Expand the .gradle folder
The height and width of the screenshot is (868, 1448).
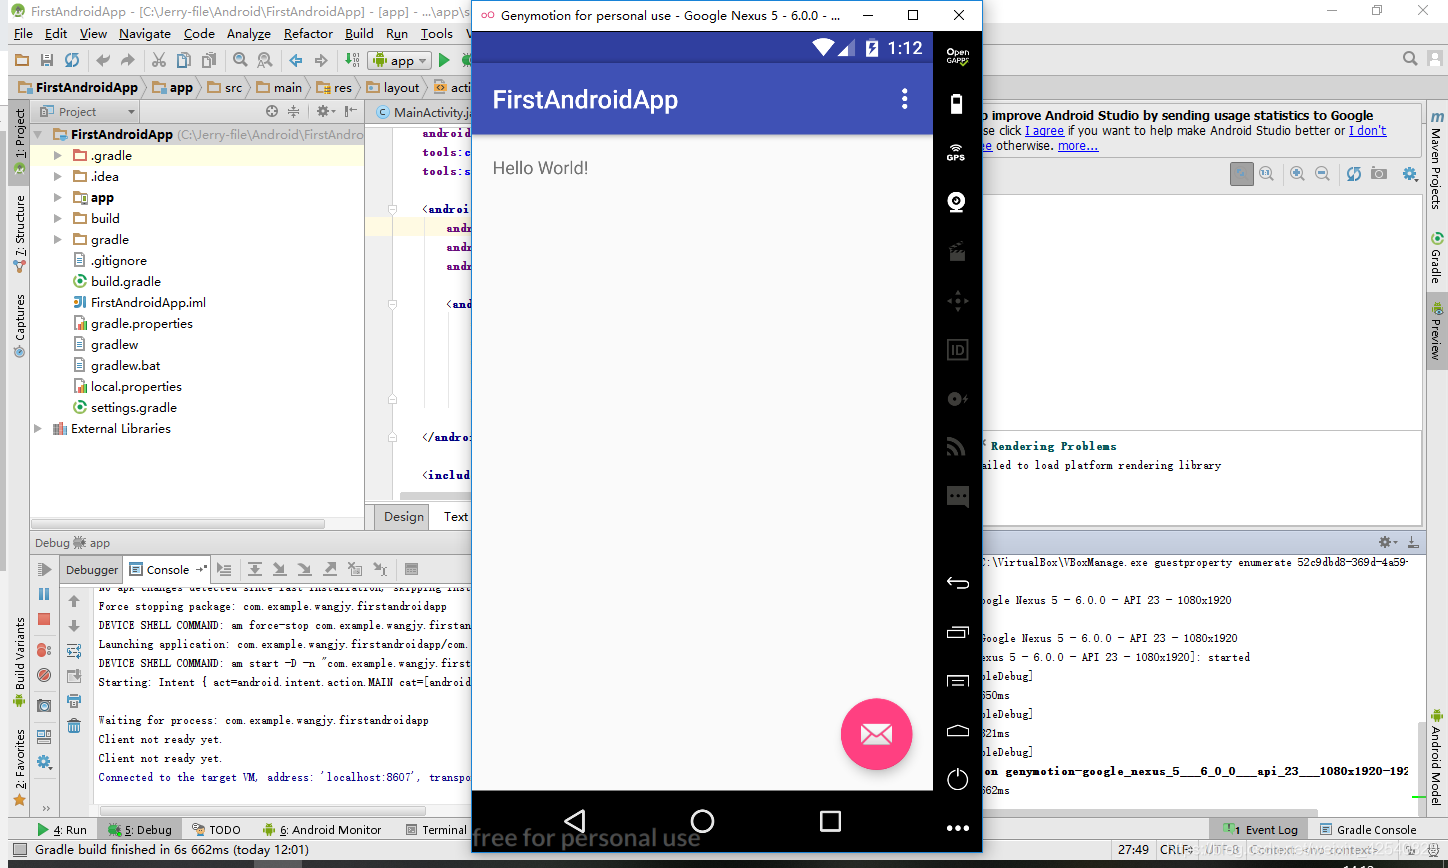click(x=57, y=156)
